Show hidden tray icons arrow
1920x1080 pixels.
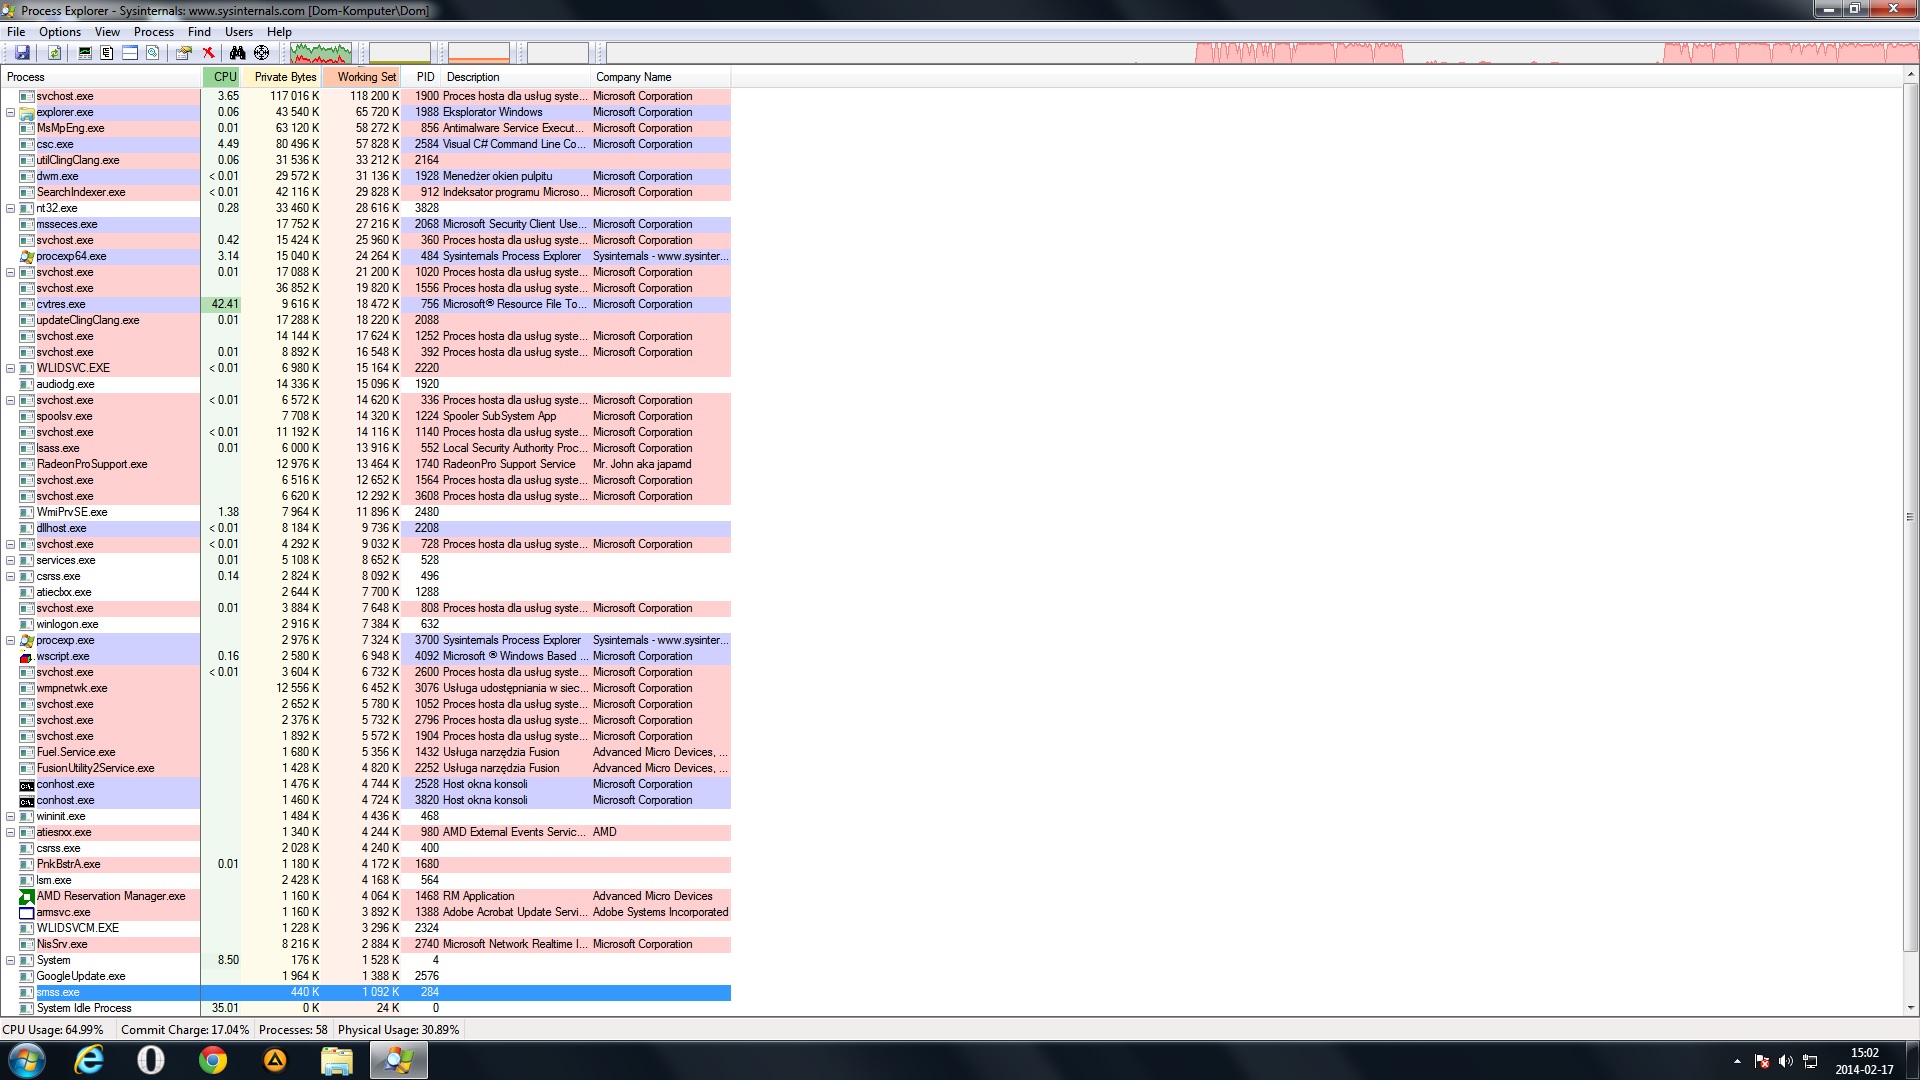tap(1737, 1061)
